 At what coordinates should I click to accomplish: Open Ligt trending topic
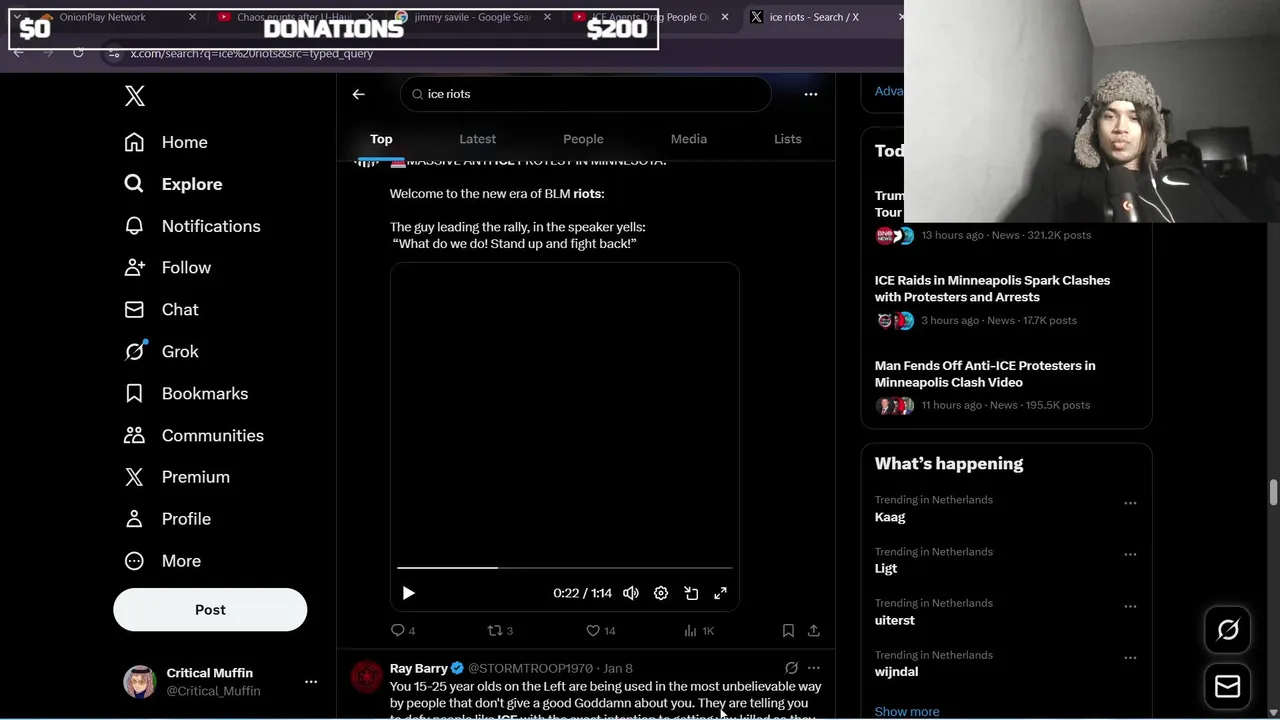coord(886,568)
